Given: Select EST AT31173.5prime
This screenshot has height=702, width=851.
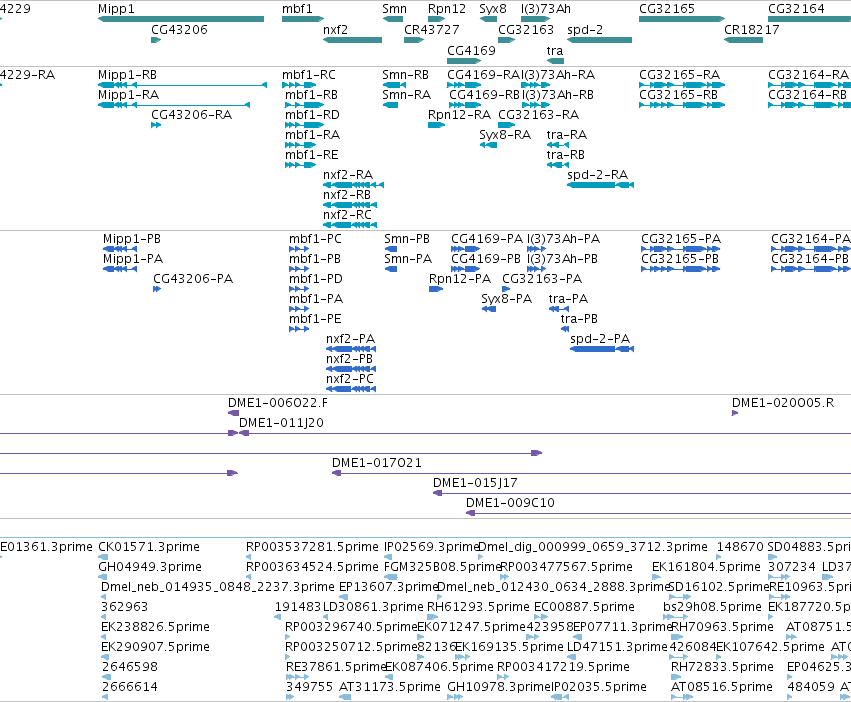Looking at the screenshot, I should (390, 687).
